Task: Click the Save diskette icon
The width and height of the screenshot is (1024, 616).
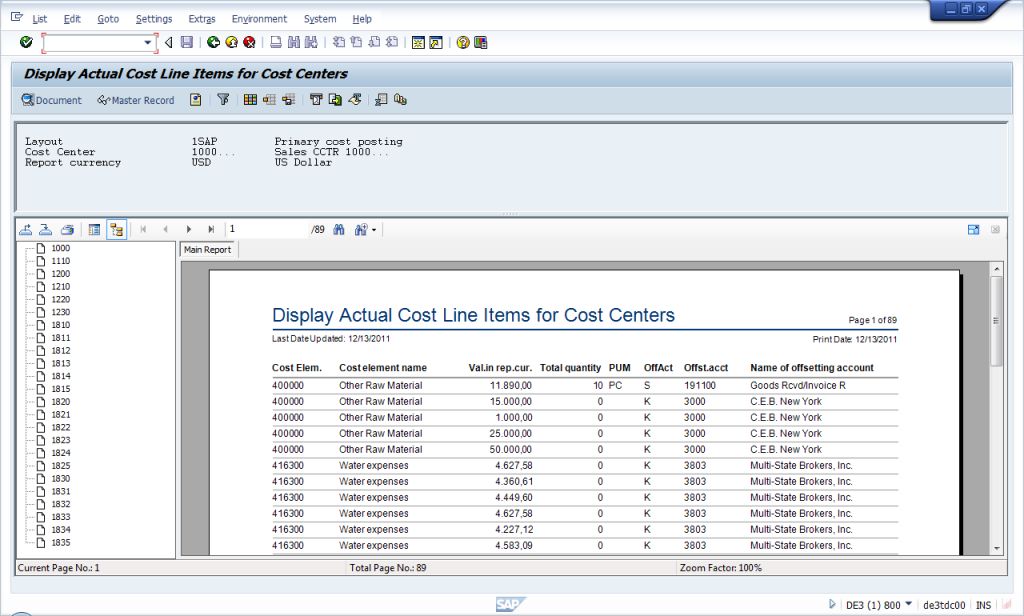Action: tap(187, 42)
